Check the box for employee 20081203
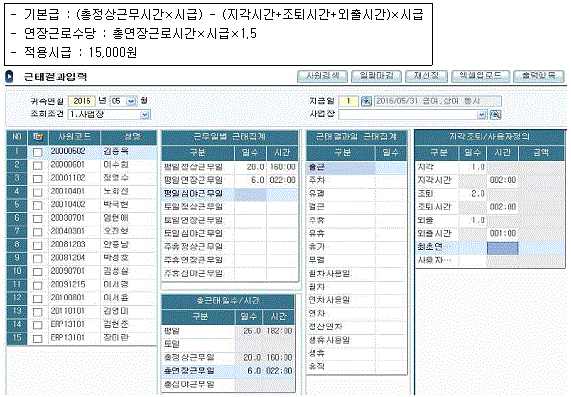The height and width of the screenshot is (397, 571). click(37, 245)
